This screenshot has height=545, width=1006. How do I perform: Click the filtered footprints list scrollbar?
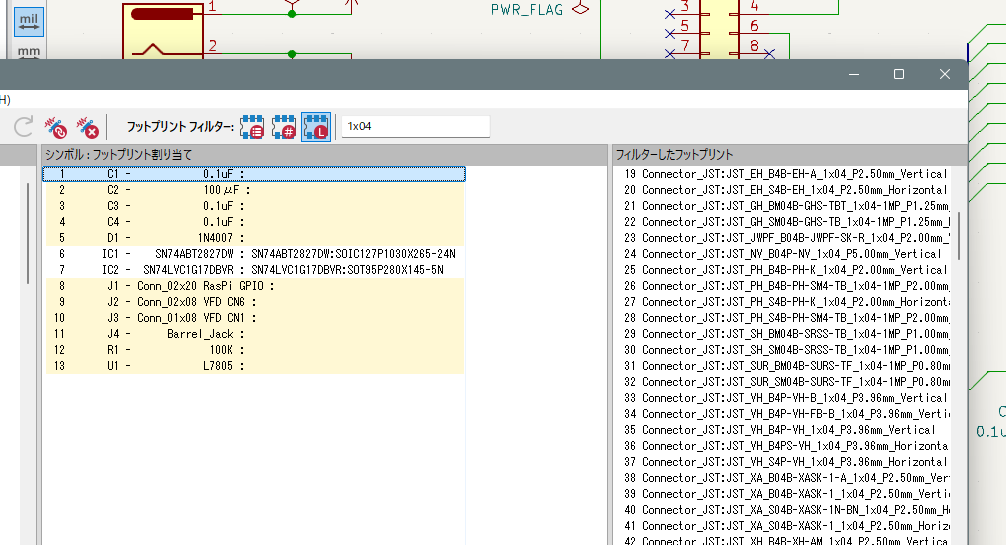pos(960,236)
